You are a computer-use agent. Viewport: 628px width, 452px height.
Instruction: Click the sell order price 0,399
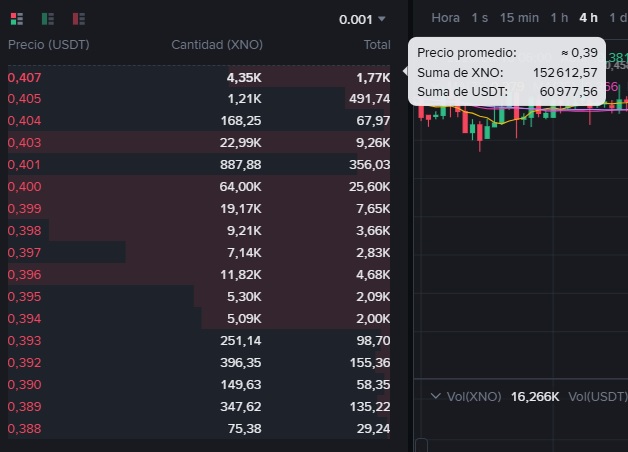[24, 209]
